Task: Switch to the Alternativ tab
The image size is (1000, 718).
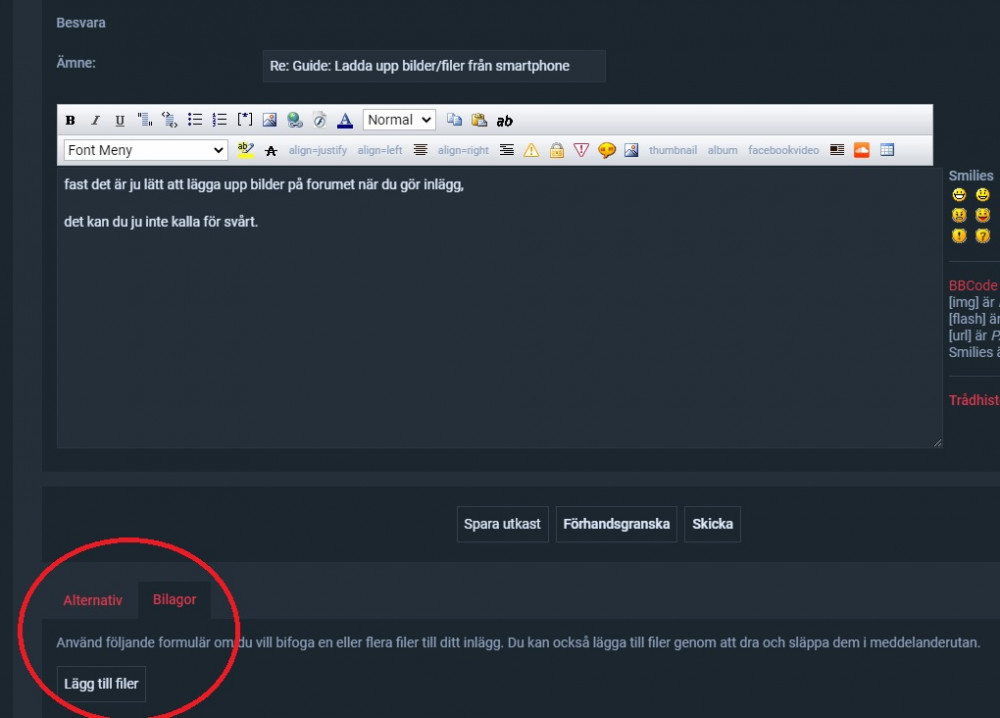Action: pos(93,600)
